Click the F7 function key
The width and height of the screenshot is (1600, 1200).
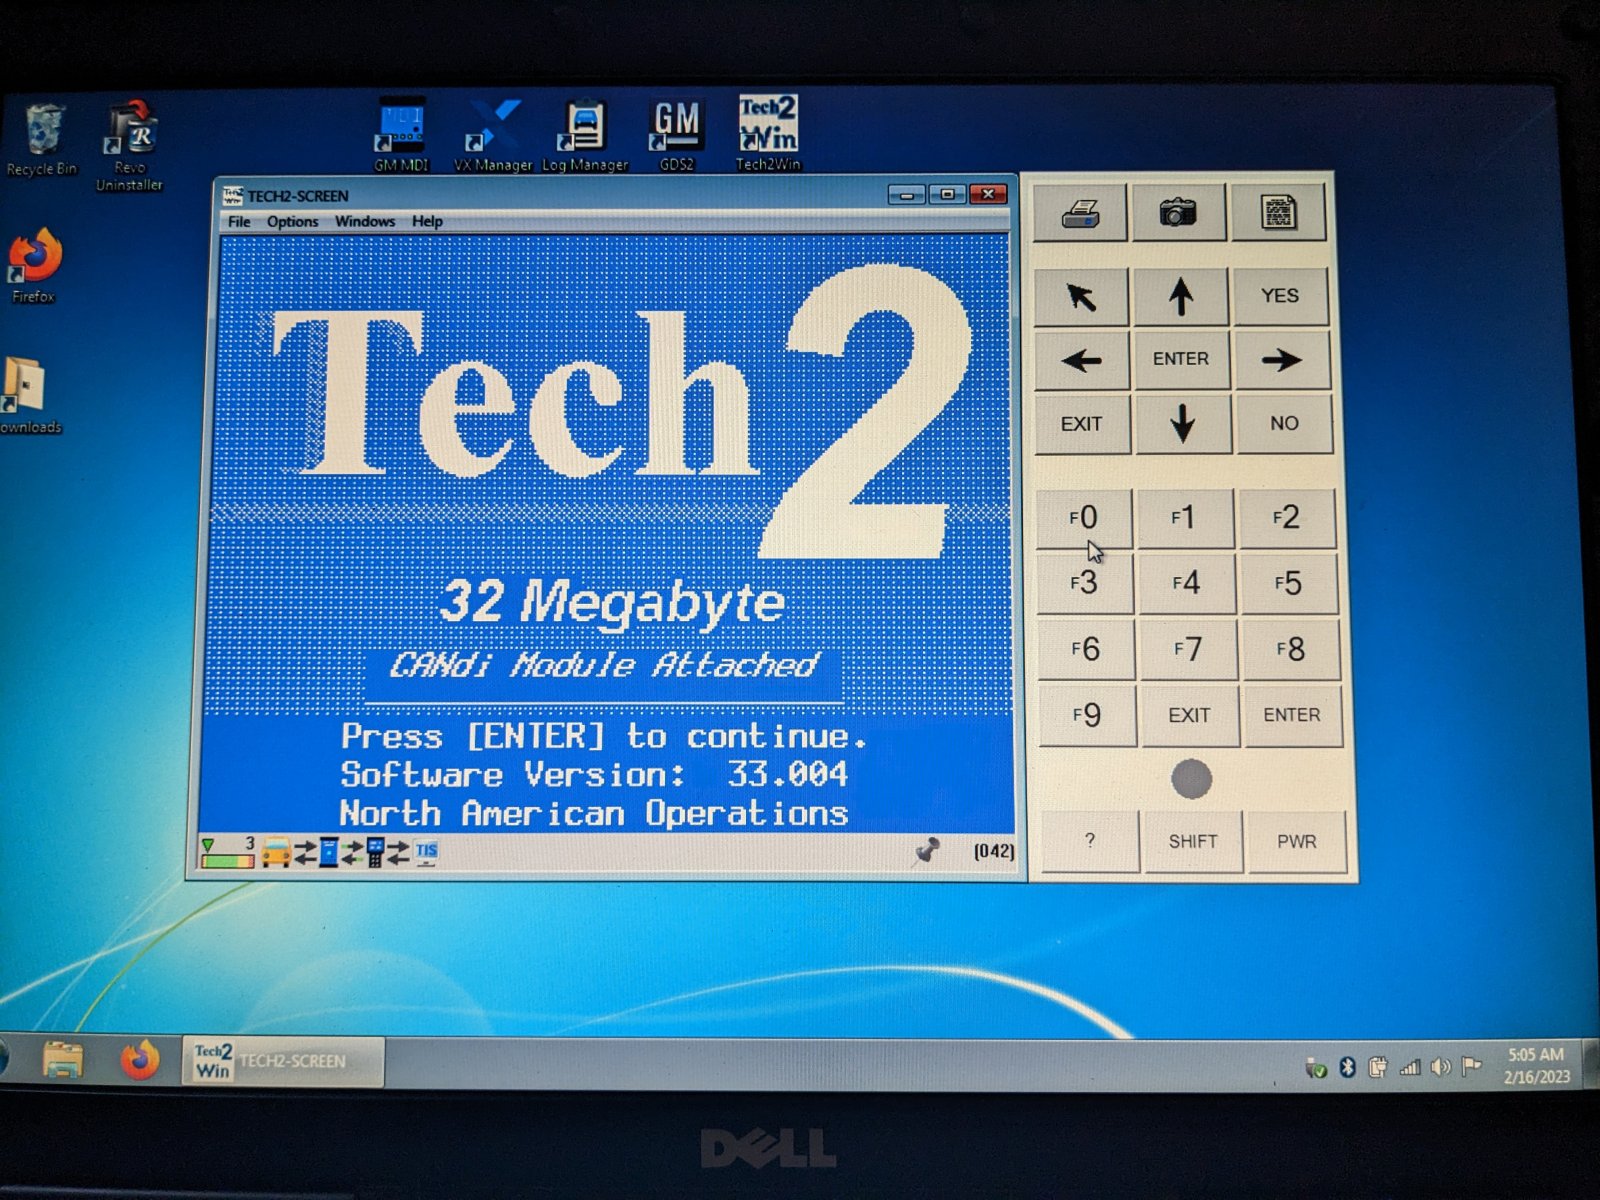(x=1188, y=649)
